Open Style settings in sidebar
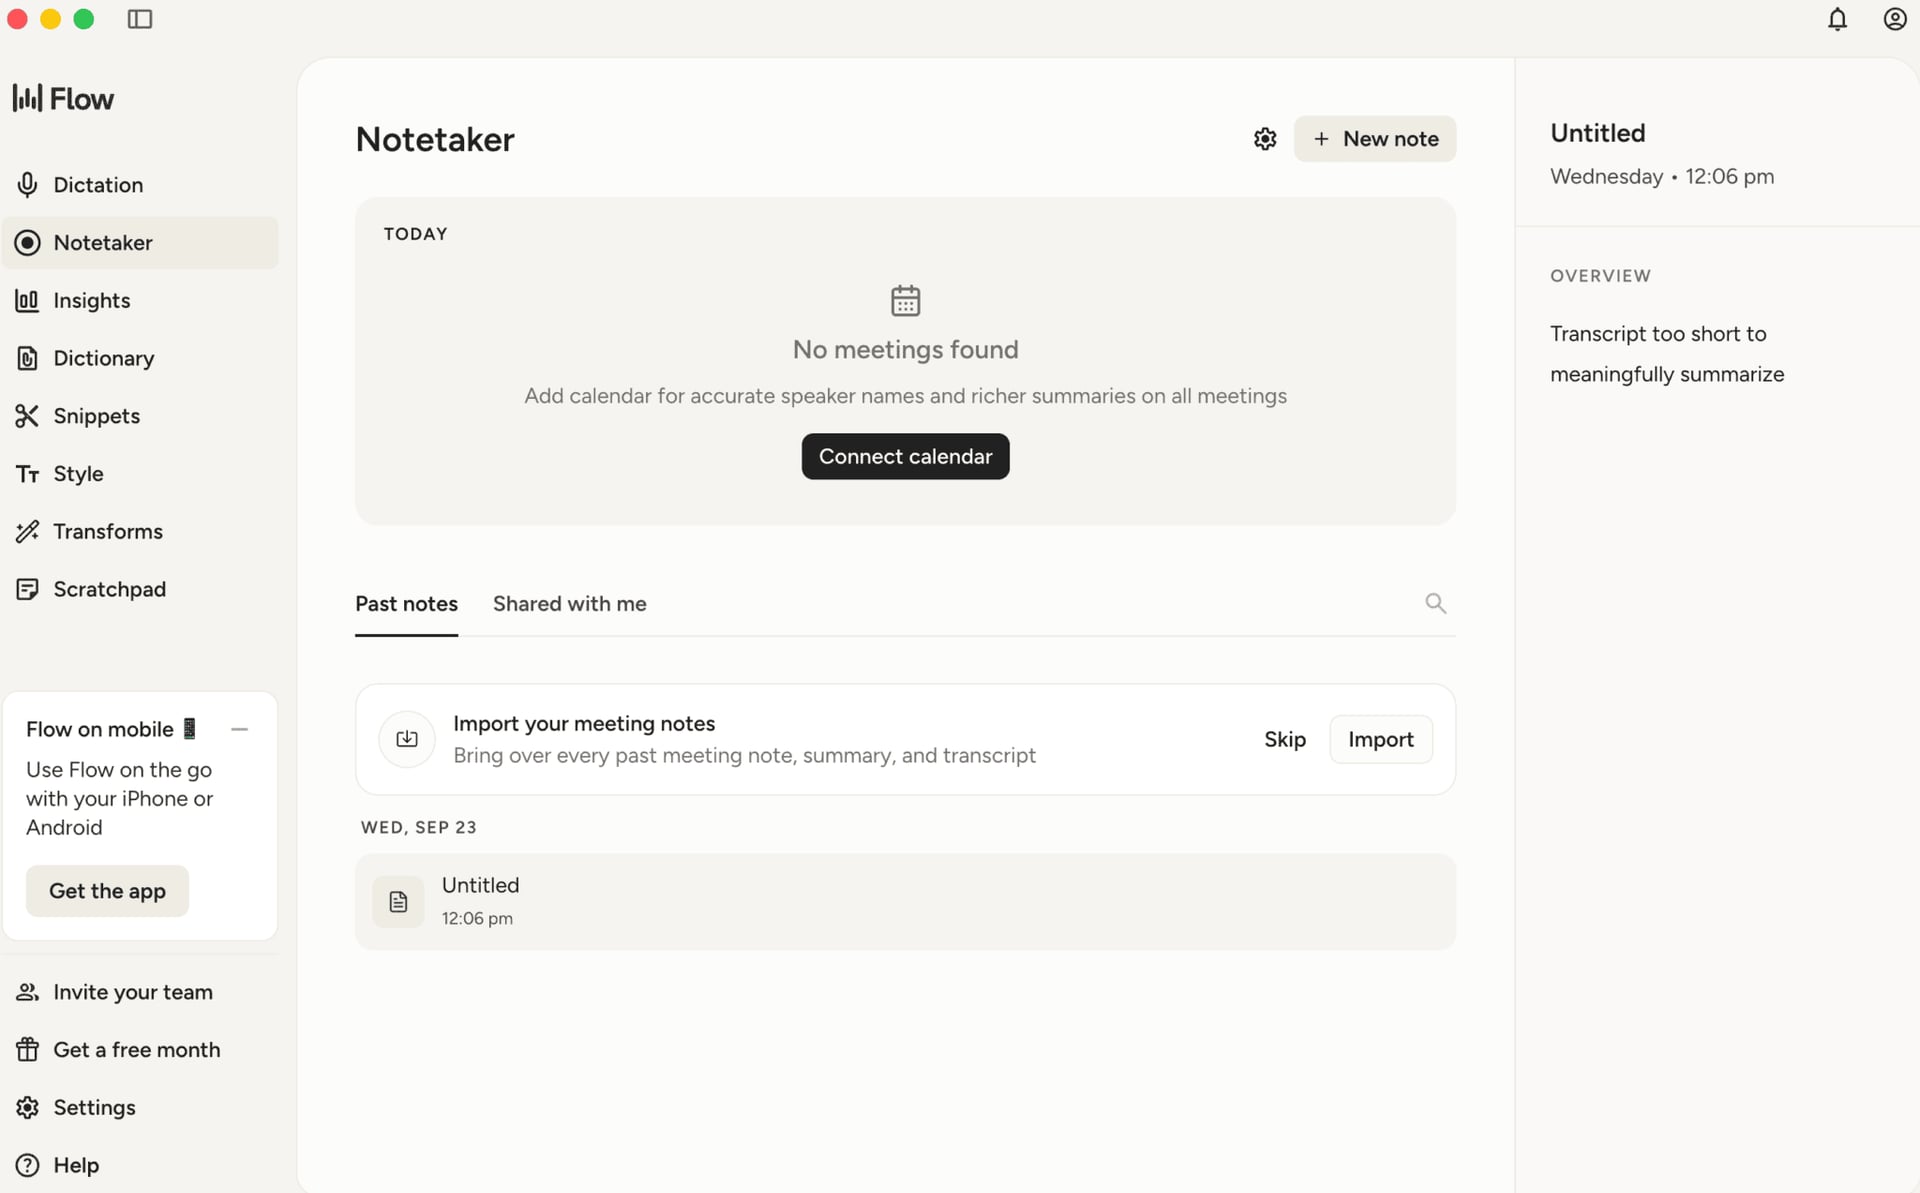The image size is (1920, 1193). pyautogui.click(x=140, y=474)
